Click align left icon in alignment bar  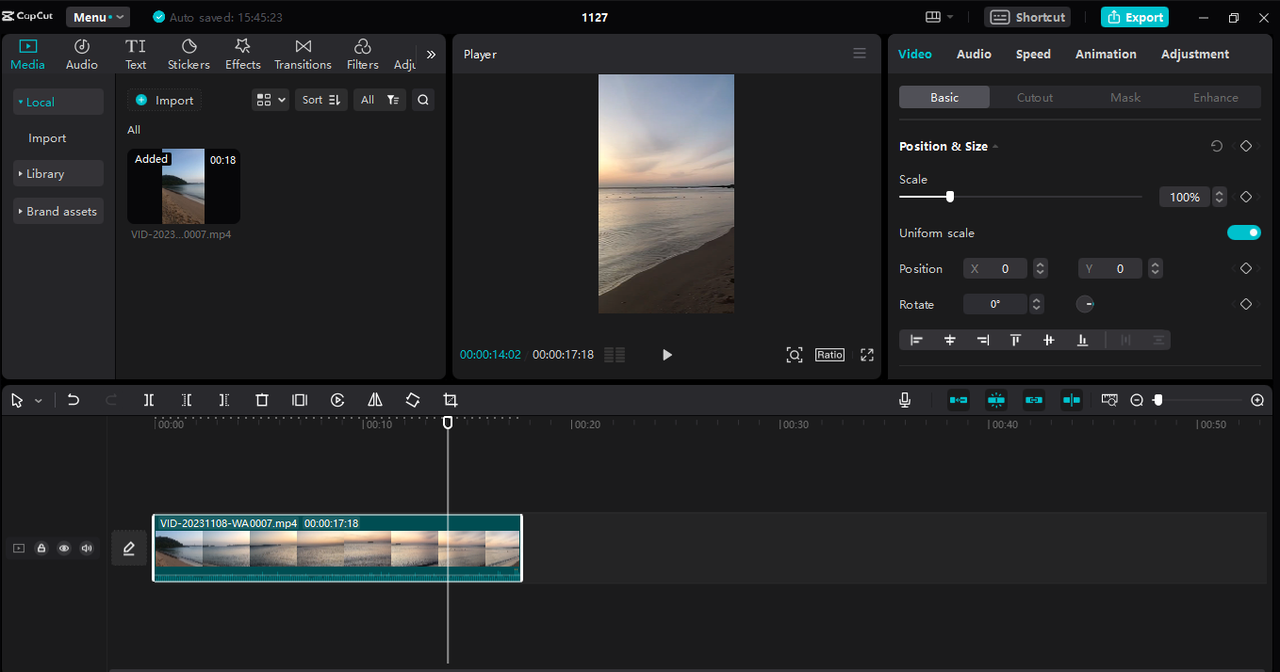pyautogui.click(x=916, y=340)
